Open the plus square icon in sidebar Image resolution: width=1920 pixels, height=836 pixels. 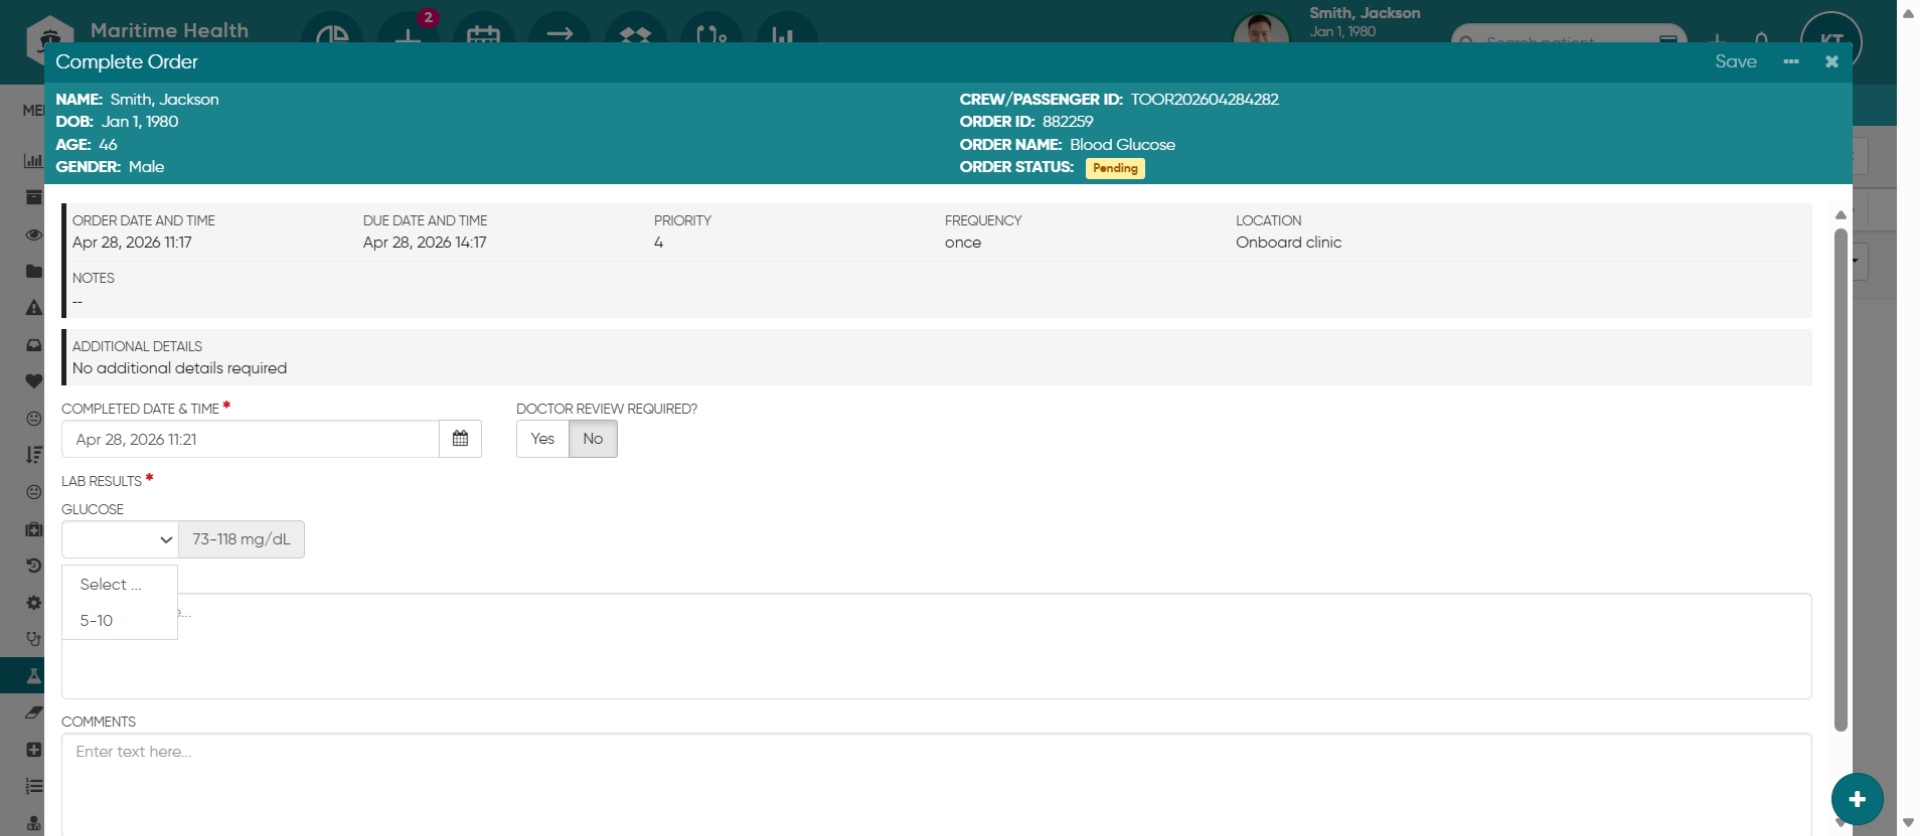click(34, 750)
